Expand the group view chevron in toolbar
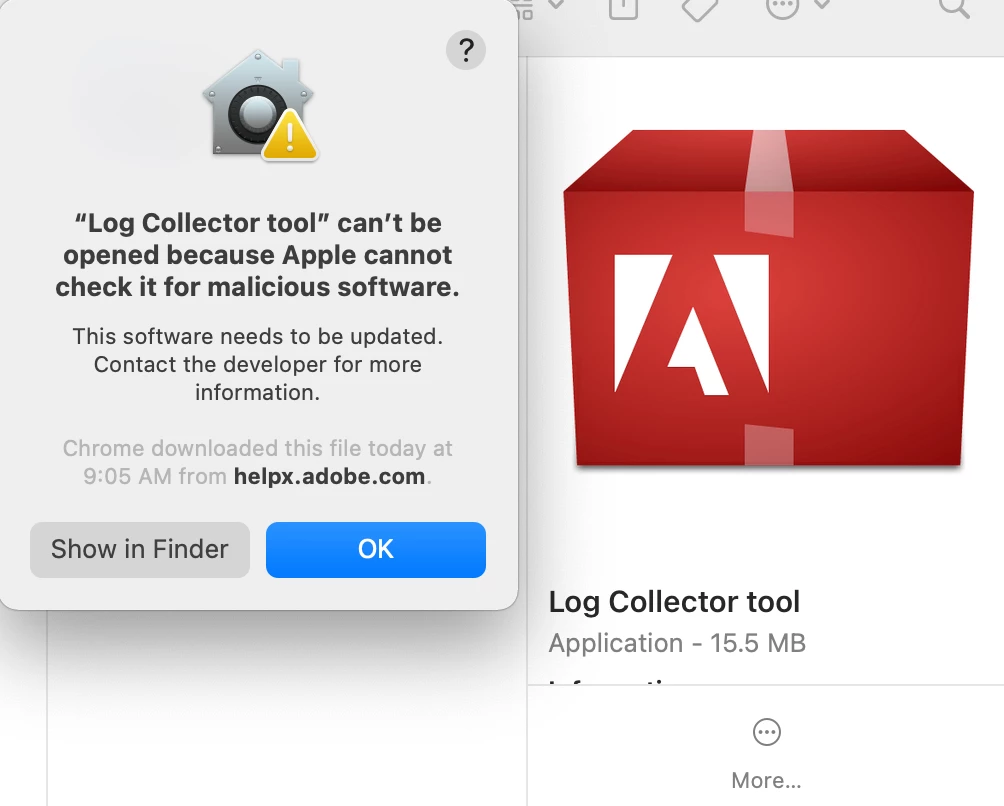This screenshot has height=806, width=1004. pos(556,5)
